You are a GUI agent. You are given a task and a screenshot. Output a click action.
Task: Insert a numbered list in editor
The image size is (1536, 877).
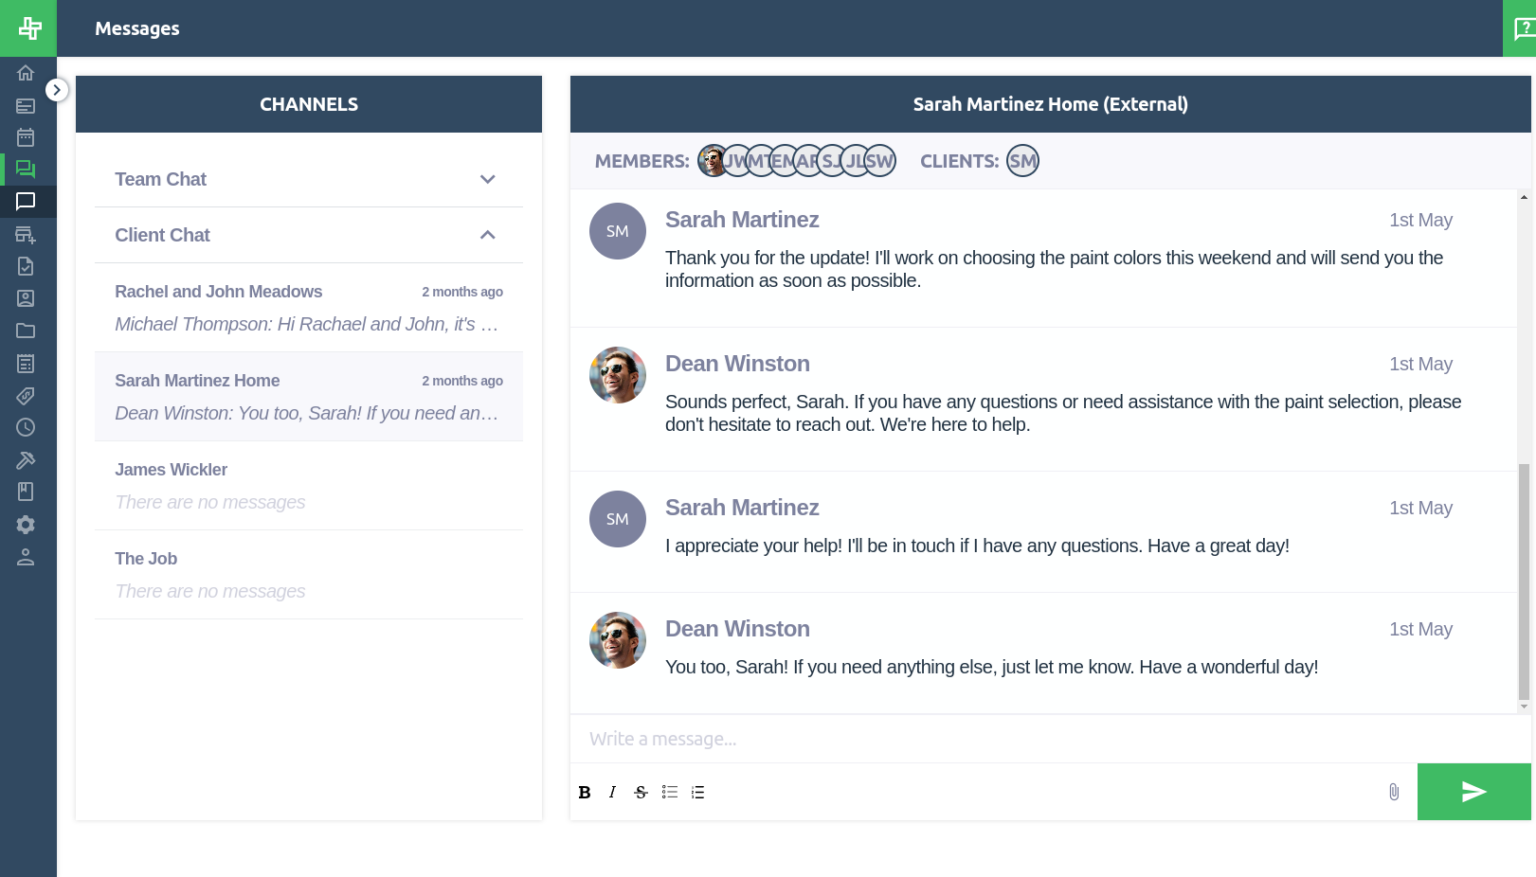click(698, 792)
